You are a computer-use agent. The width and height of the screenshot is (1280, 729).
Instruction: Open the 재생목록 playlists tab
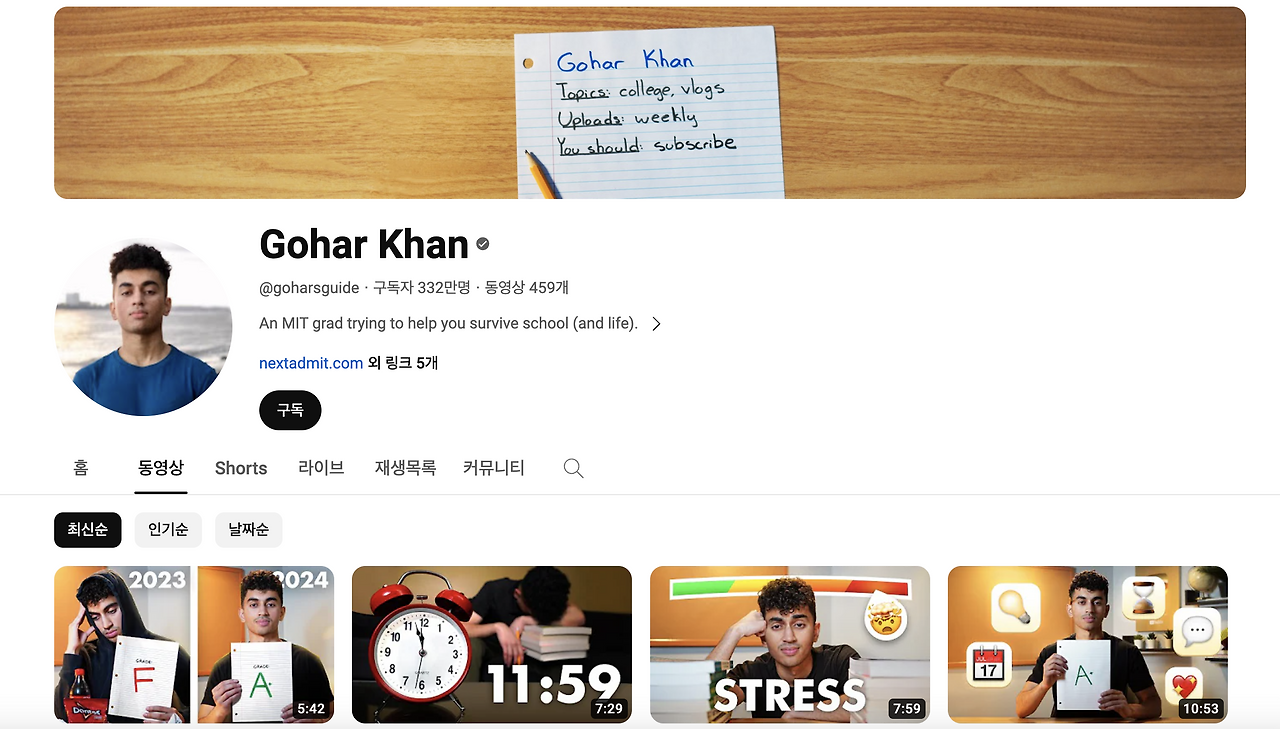405,468
